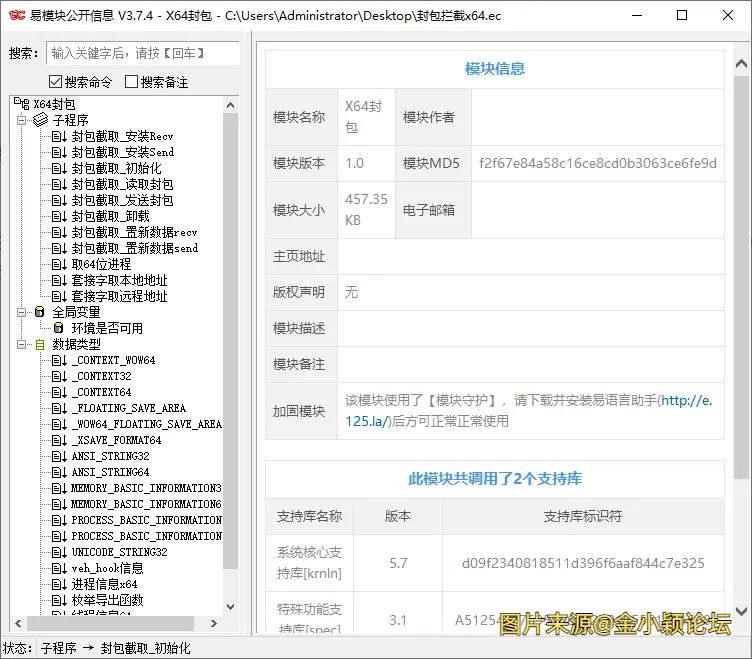Click the X64封包 root node icon
Image resolution: width=752 pixels, height=659 pixels.
coord(22,104)
